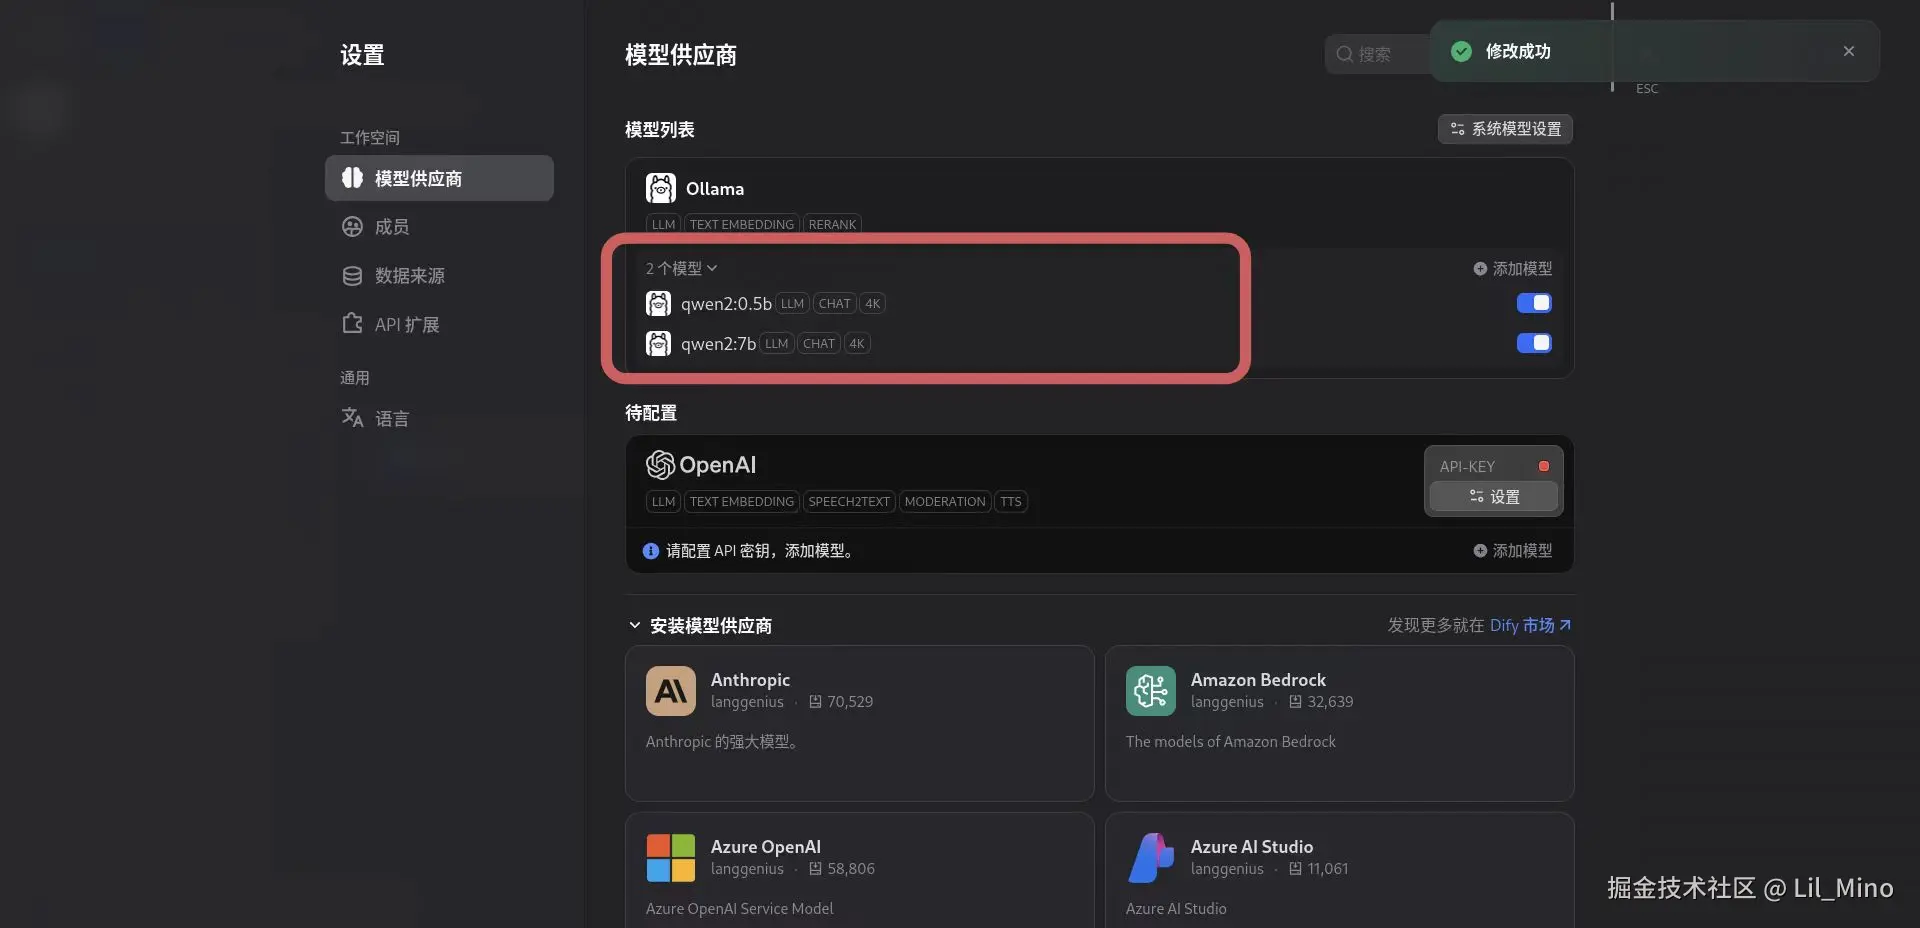1920x928 pixels.
Task: Open the Amazon Bedrock provider card
Action: click(x=1340, y=723)
